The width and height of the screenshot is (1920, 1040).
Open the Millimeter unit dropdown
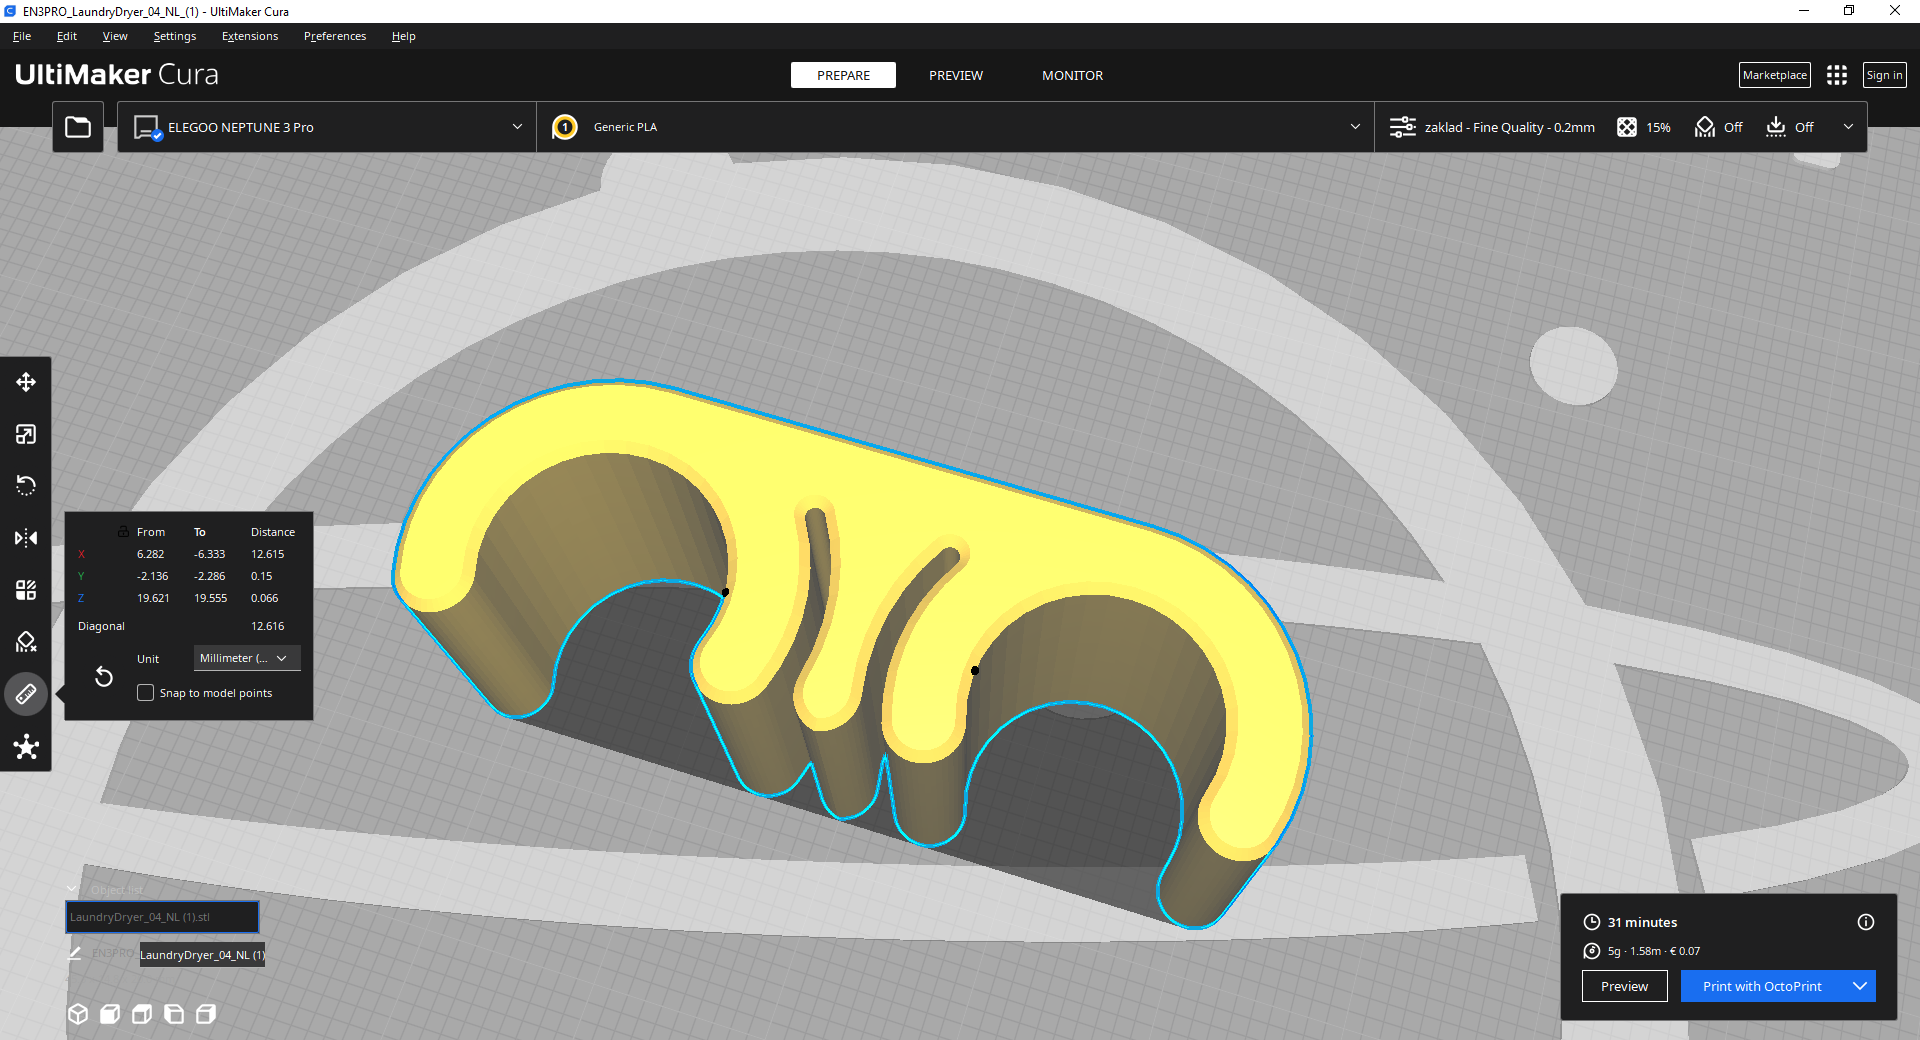point(246,658)
